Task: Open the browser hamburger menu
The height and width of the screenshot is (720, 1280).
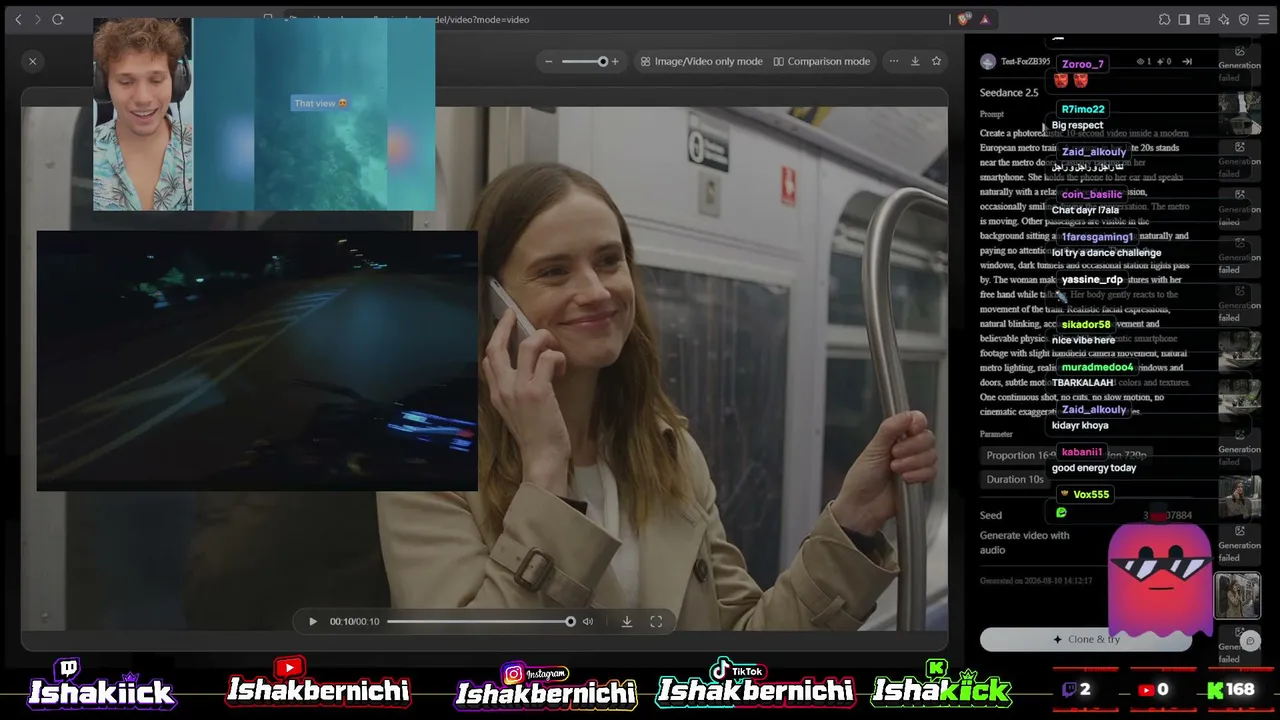Action: [x=1264, y=19]
